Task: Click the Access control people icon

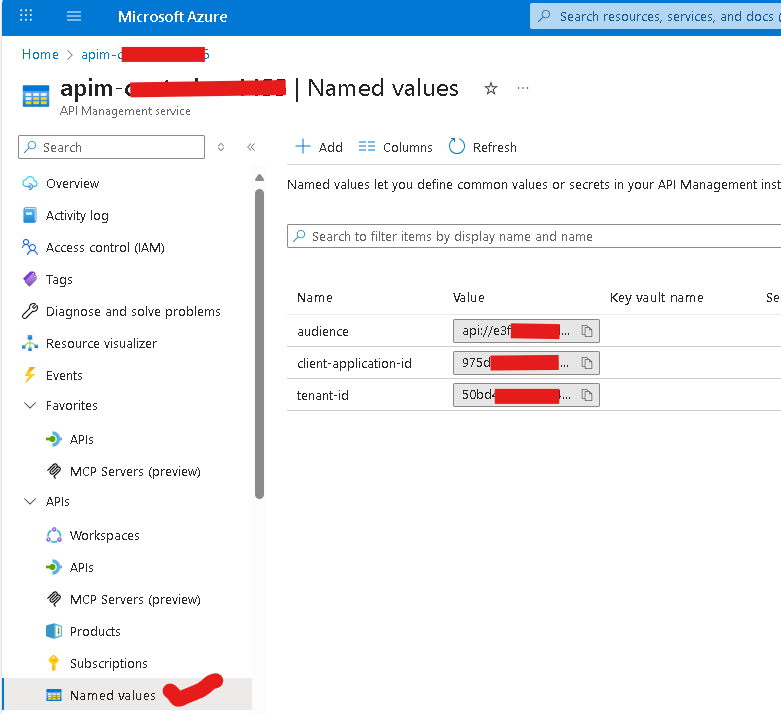Action: (30, 247)
